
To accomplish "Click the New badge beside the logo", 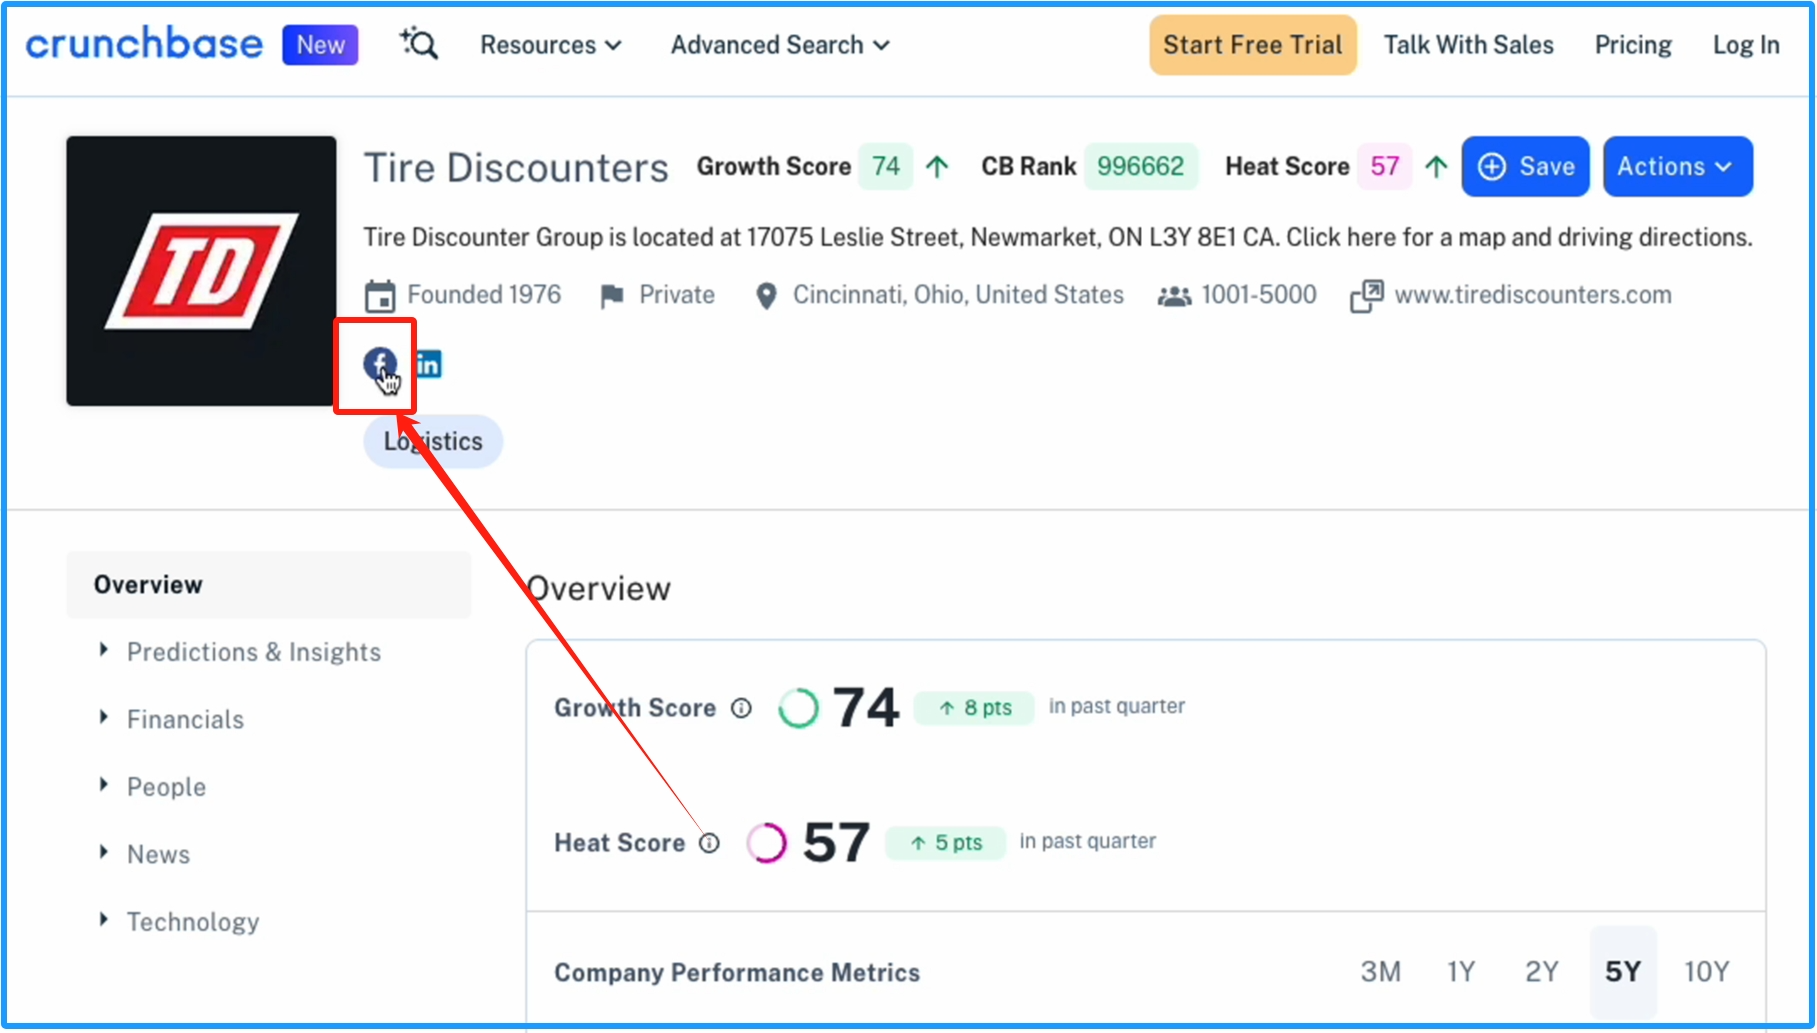I will [x=320, y=45].
